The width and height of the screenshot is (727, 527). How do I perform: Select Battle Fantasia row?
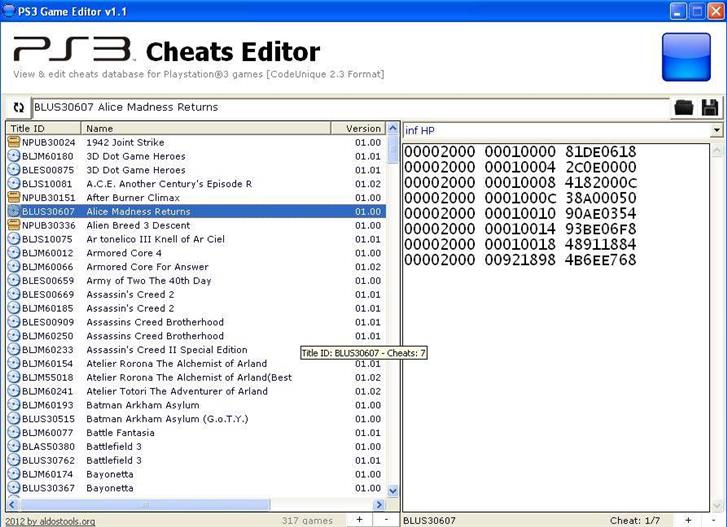point(196,433)
